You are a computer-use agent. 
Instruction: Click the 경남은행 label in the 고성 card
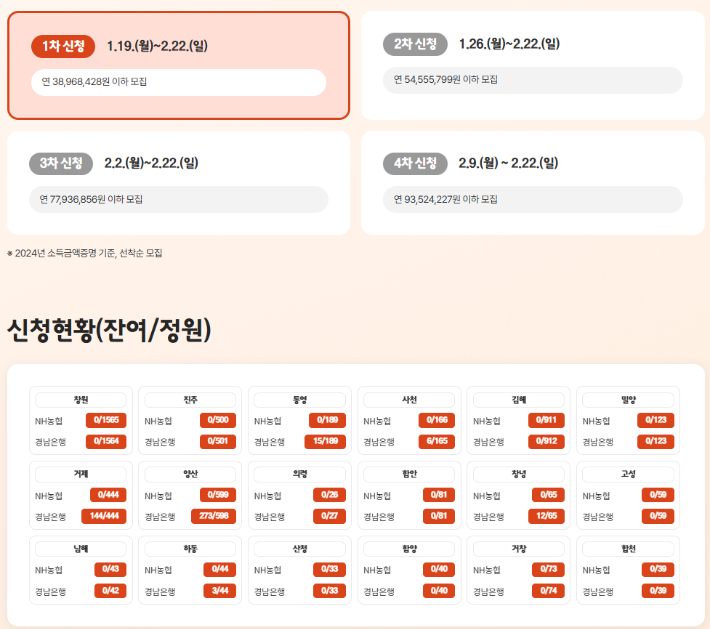click(598, 517)
